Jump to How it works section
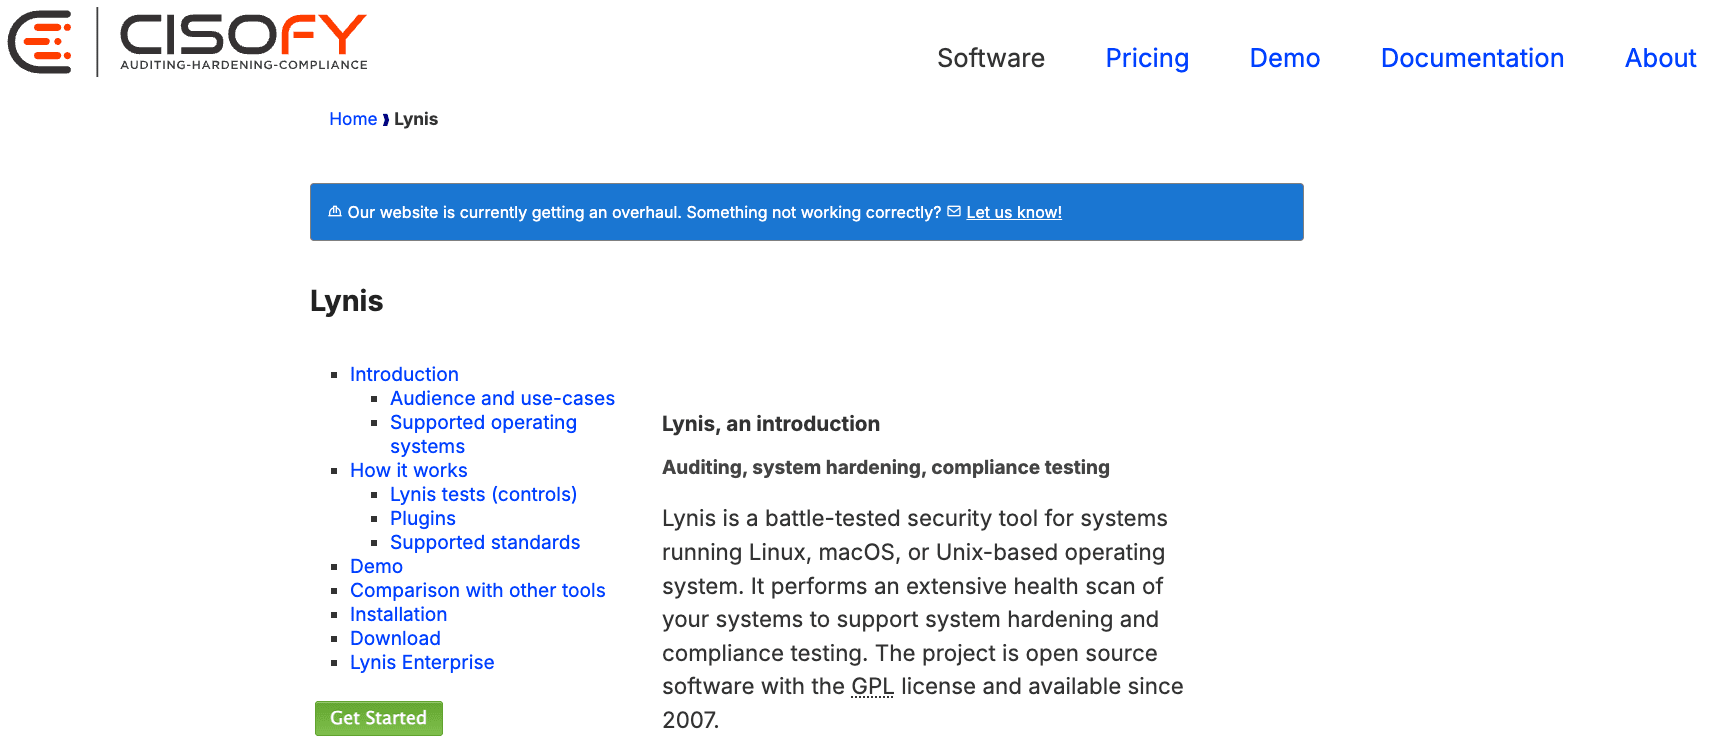The height and width of the screenshot is (753, 1725). (408, 470)
